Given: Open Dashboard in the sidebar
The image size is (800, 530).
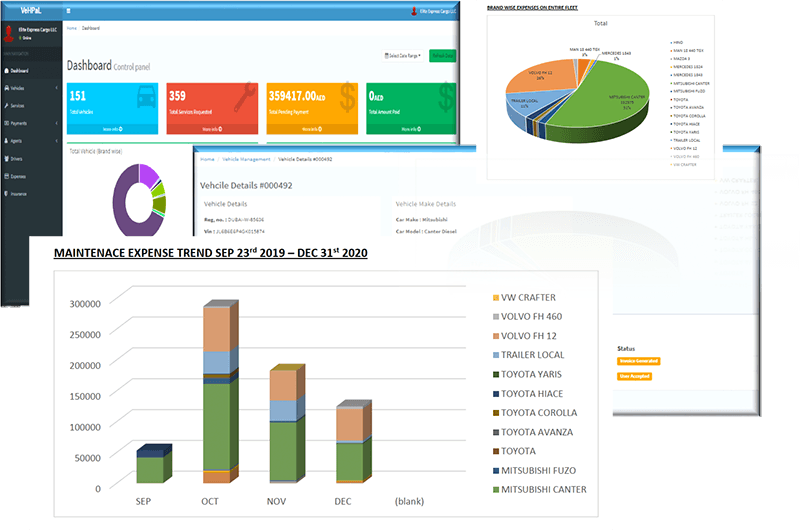Looking at the screenshot, I should (x=31, y=71).
